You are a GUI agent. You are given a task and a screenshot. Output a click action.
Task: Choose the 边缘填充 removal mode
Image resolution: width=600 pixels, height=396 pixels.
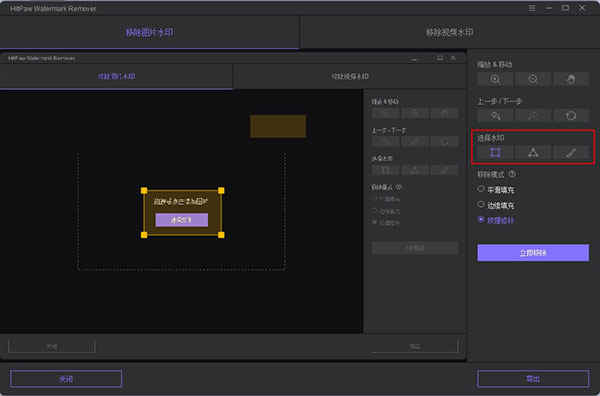496,205
